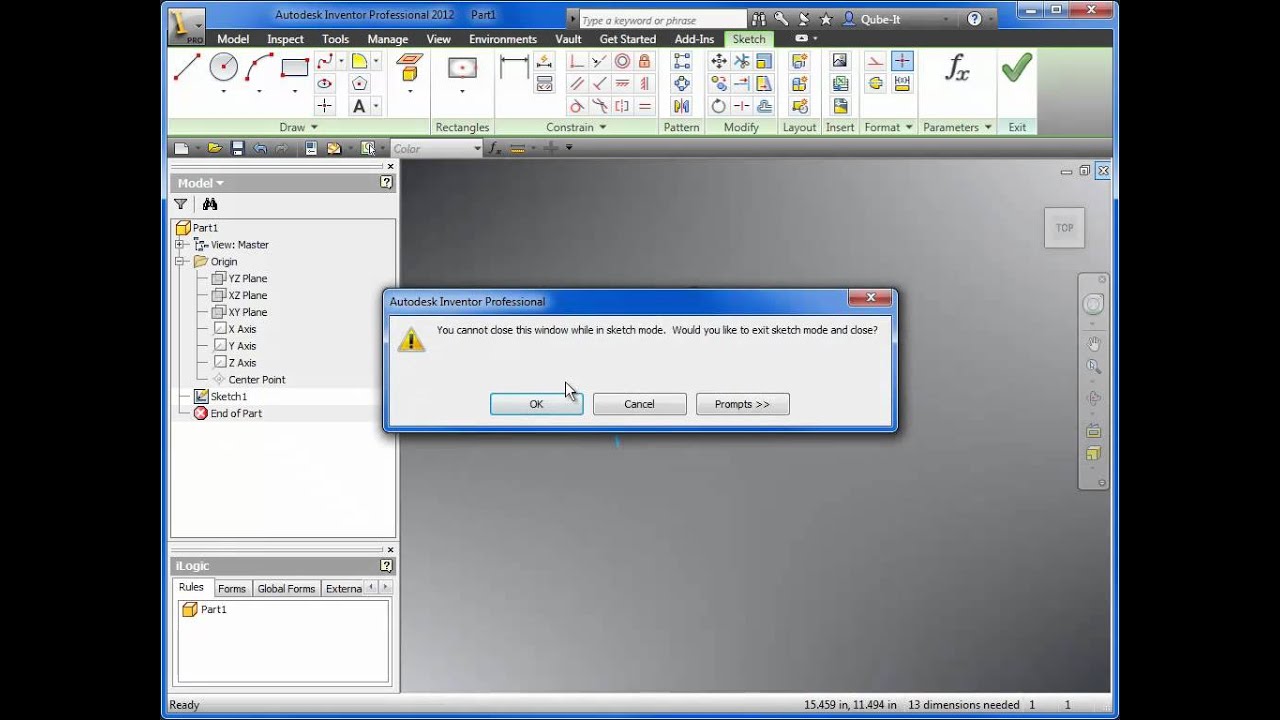Select the Rectangular Pattern tool
This screenshot has width=1280, height=720.
click(681, 62)
